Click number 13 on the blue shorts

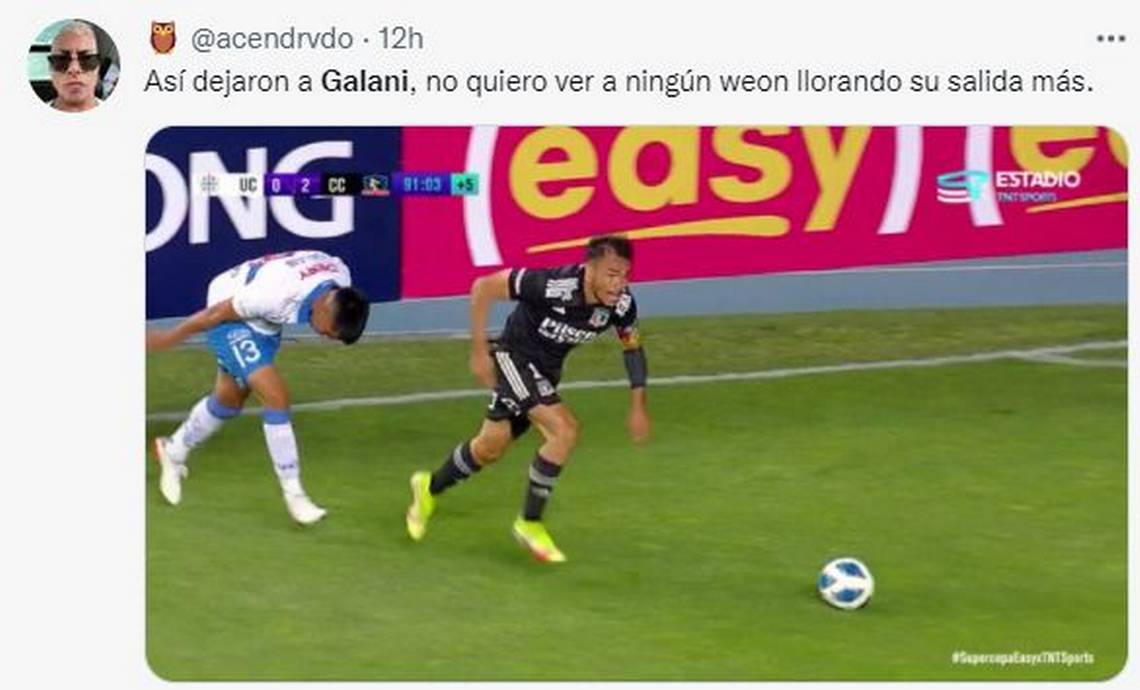coord(244,351)
